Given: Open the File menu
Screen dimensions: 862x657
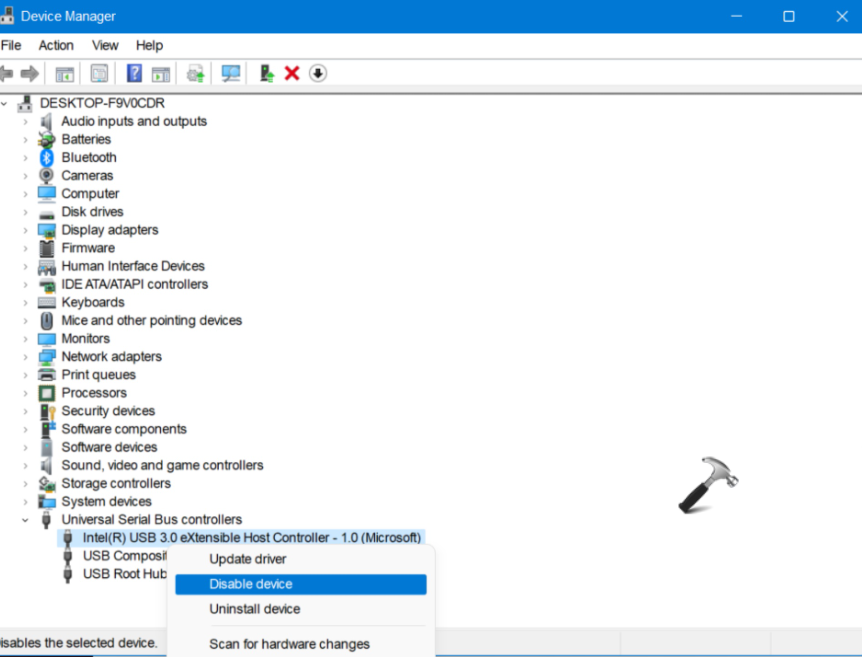Looking at the screenshot, I should point(11,45).
